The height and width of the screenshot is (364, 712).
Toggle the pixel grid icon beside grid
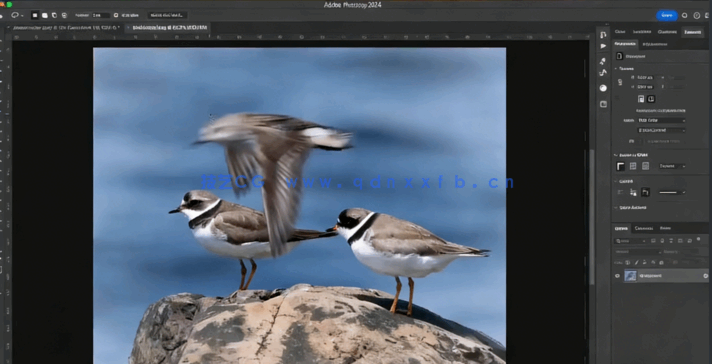point(645,166)
